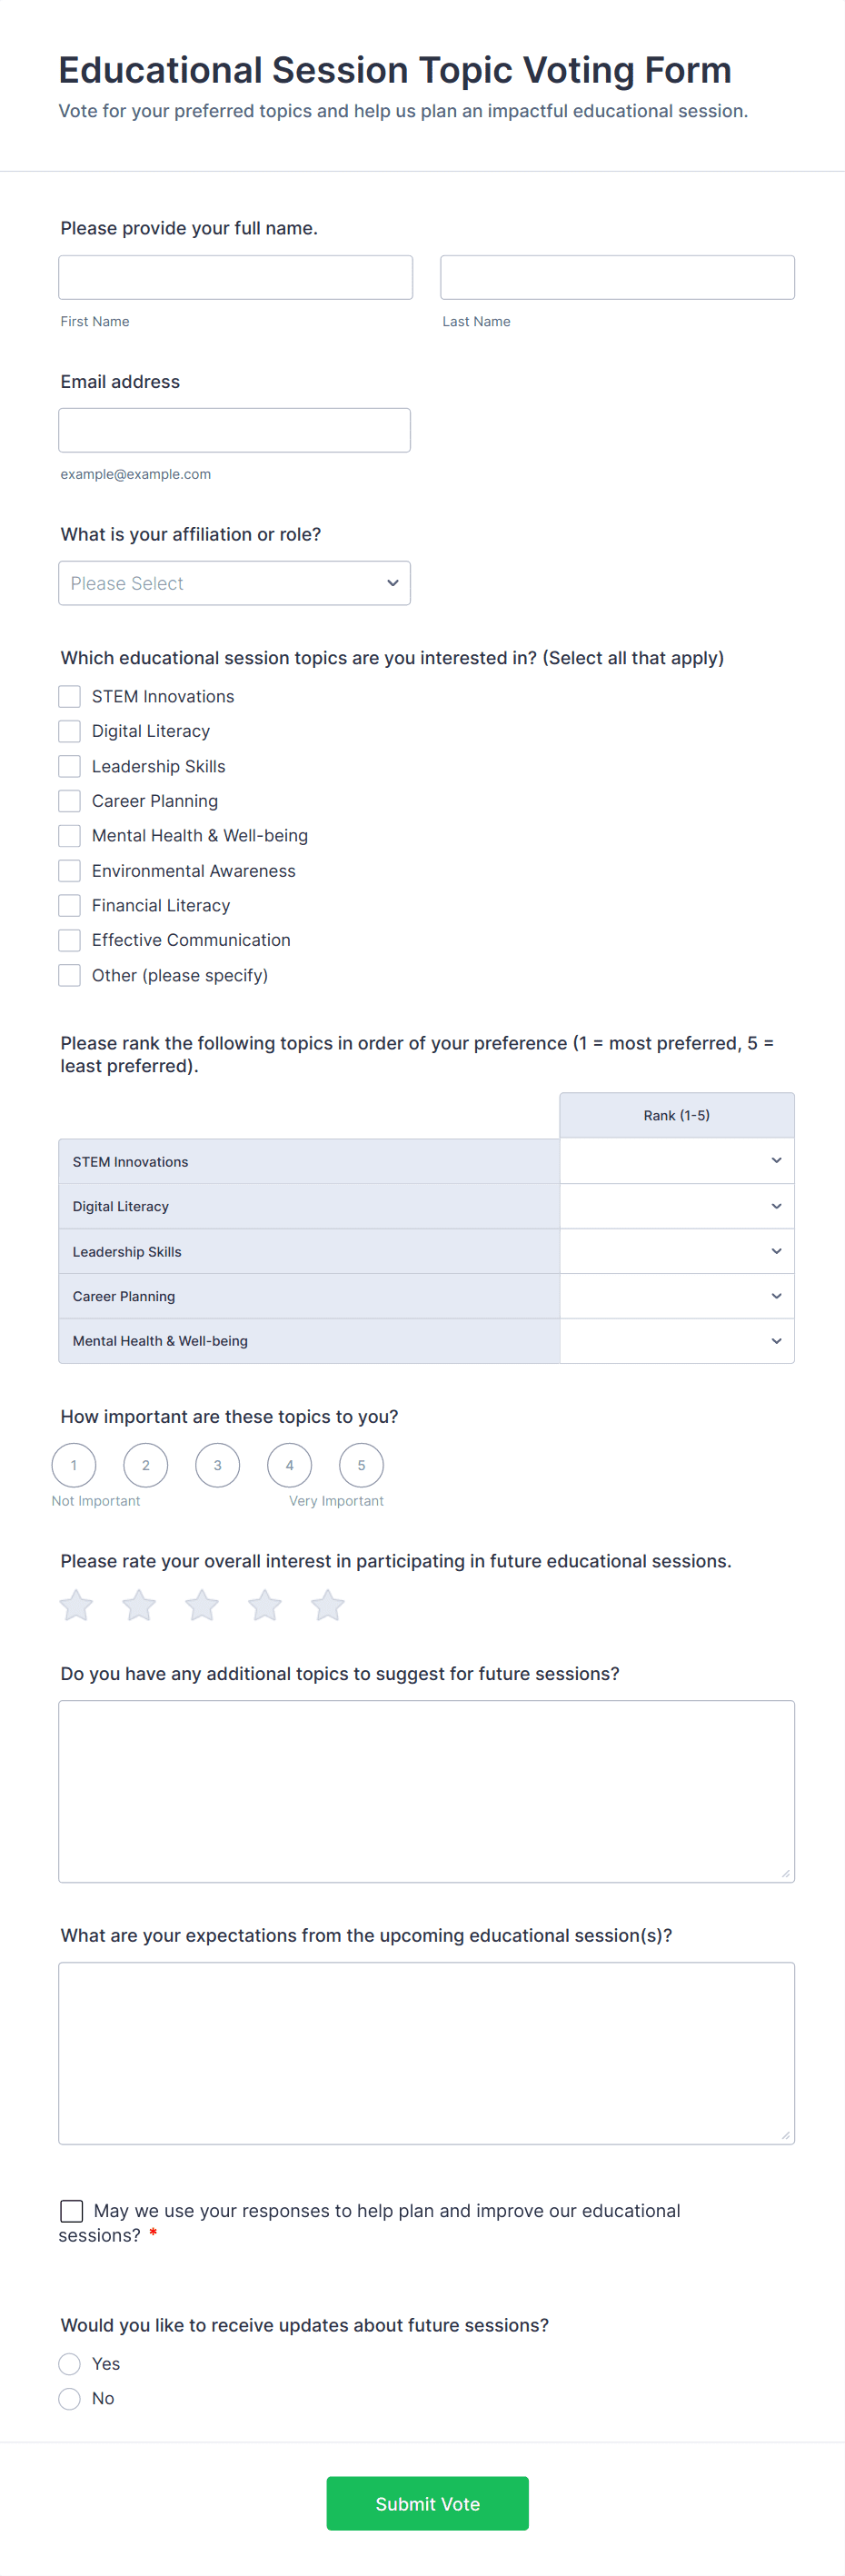Expand rank dropdown for Career Planning row
This screenshot has height=2576, width=845.
[676, 1296]
